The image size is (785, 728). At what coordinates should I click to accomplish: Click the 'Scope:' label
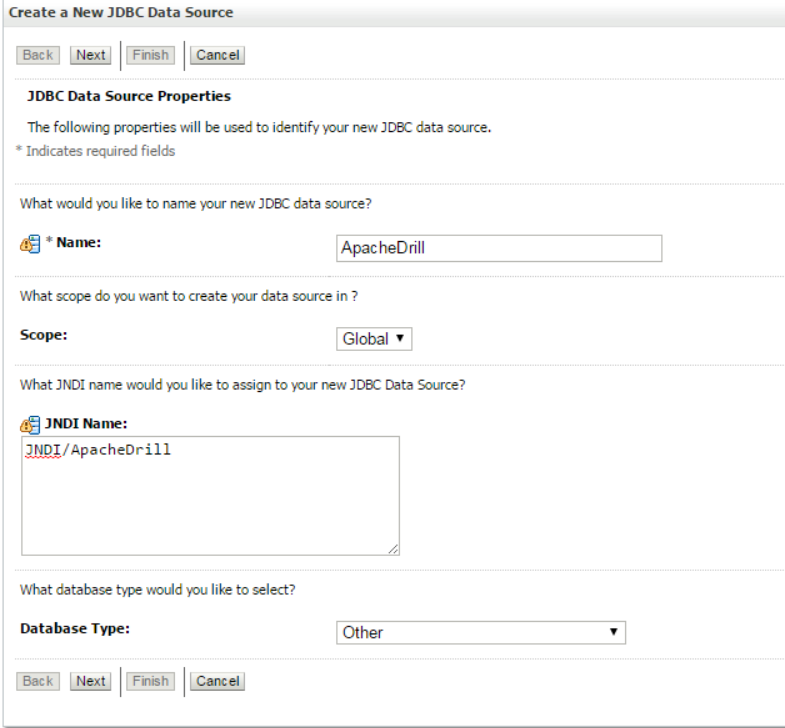pos(44,335)
